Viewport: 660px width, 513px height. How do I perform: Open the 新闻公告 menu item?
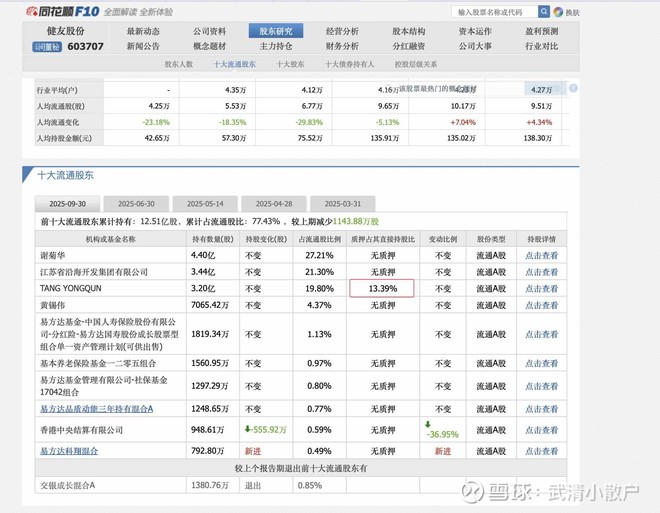tap(143, 46)
